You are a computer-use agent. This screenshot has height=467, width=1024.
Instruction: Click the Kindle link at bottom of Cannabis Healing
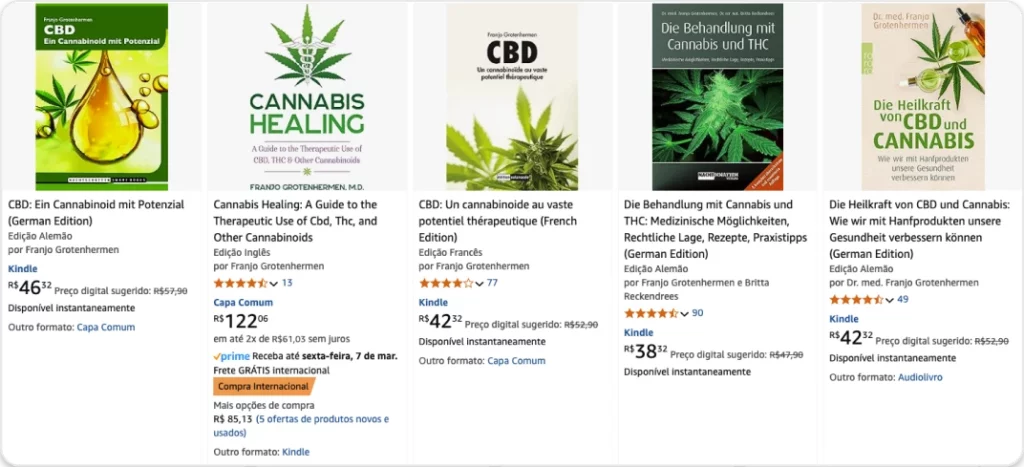click(x=296, y=451)
